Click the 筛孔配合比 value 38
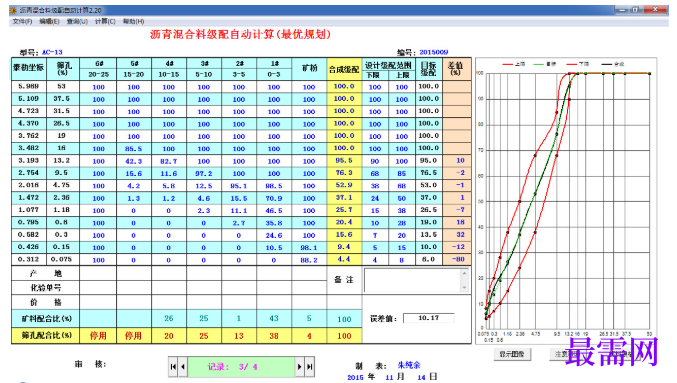The image size is (677, 383). point(274,336)
